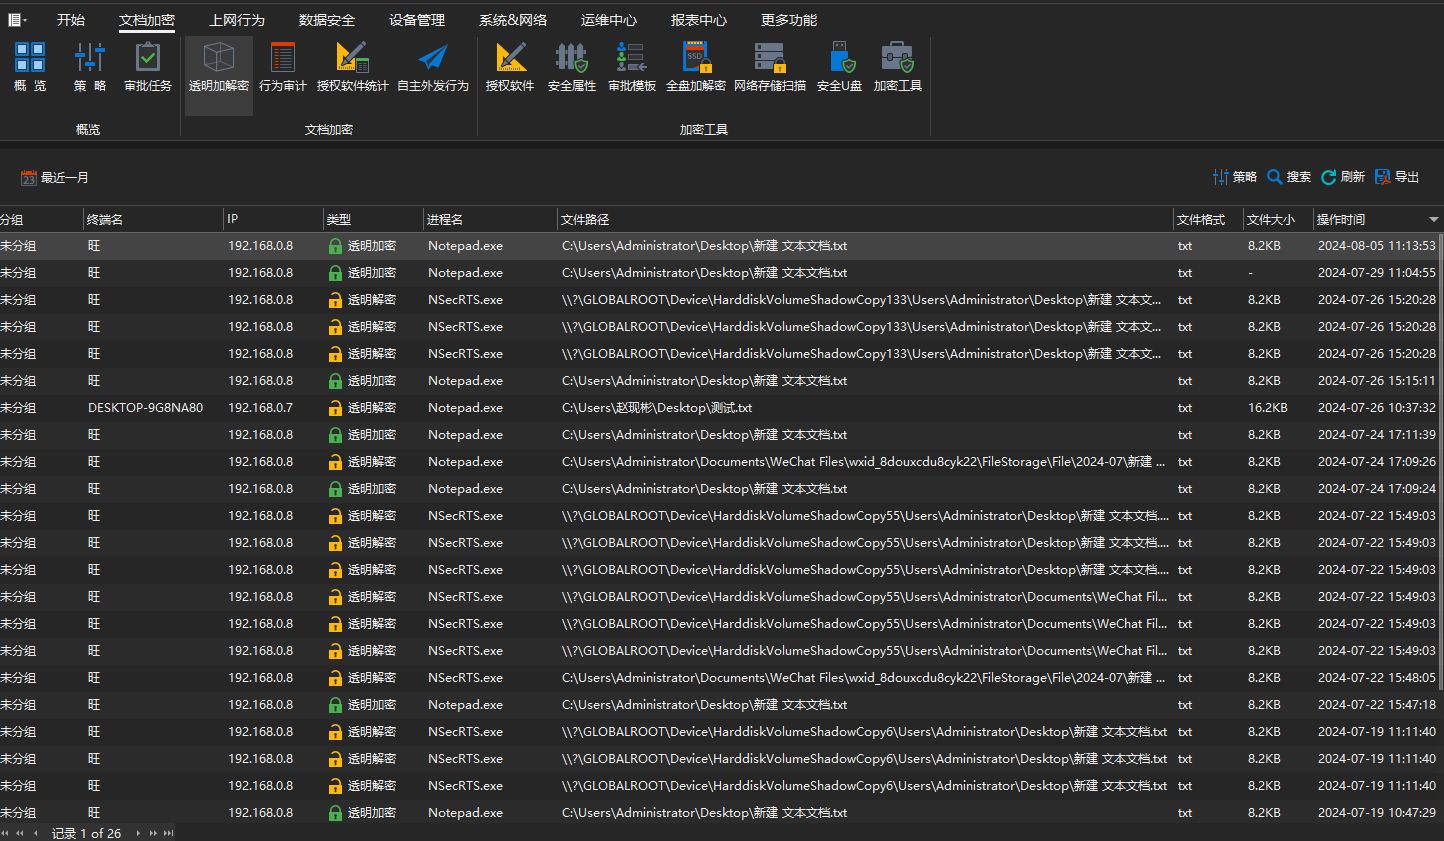Click the 导出 export button
The image size is (1444, 841).
(x=1397, y=177)
